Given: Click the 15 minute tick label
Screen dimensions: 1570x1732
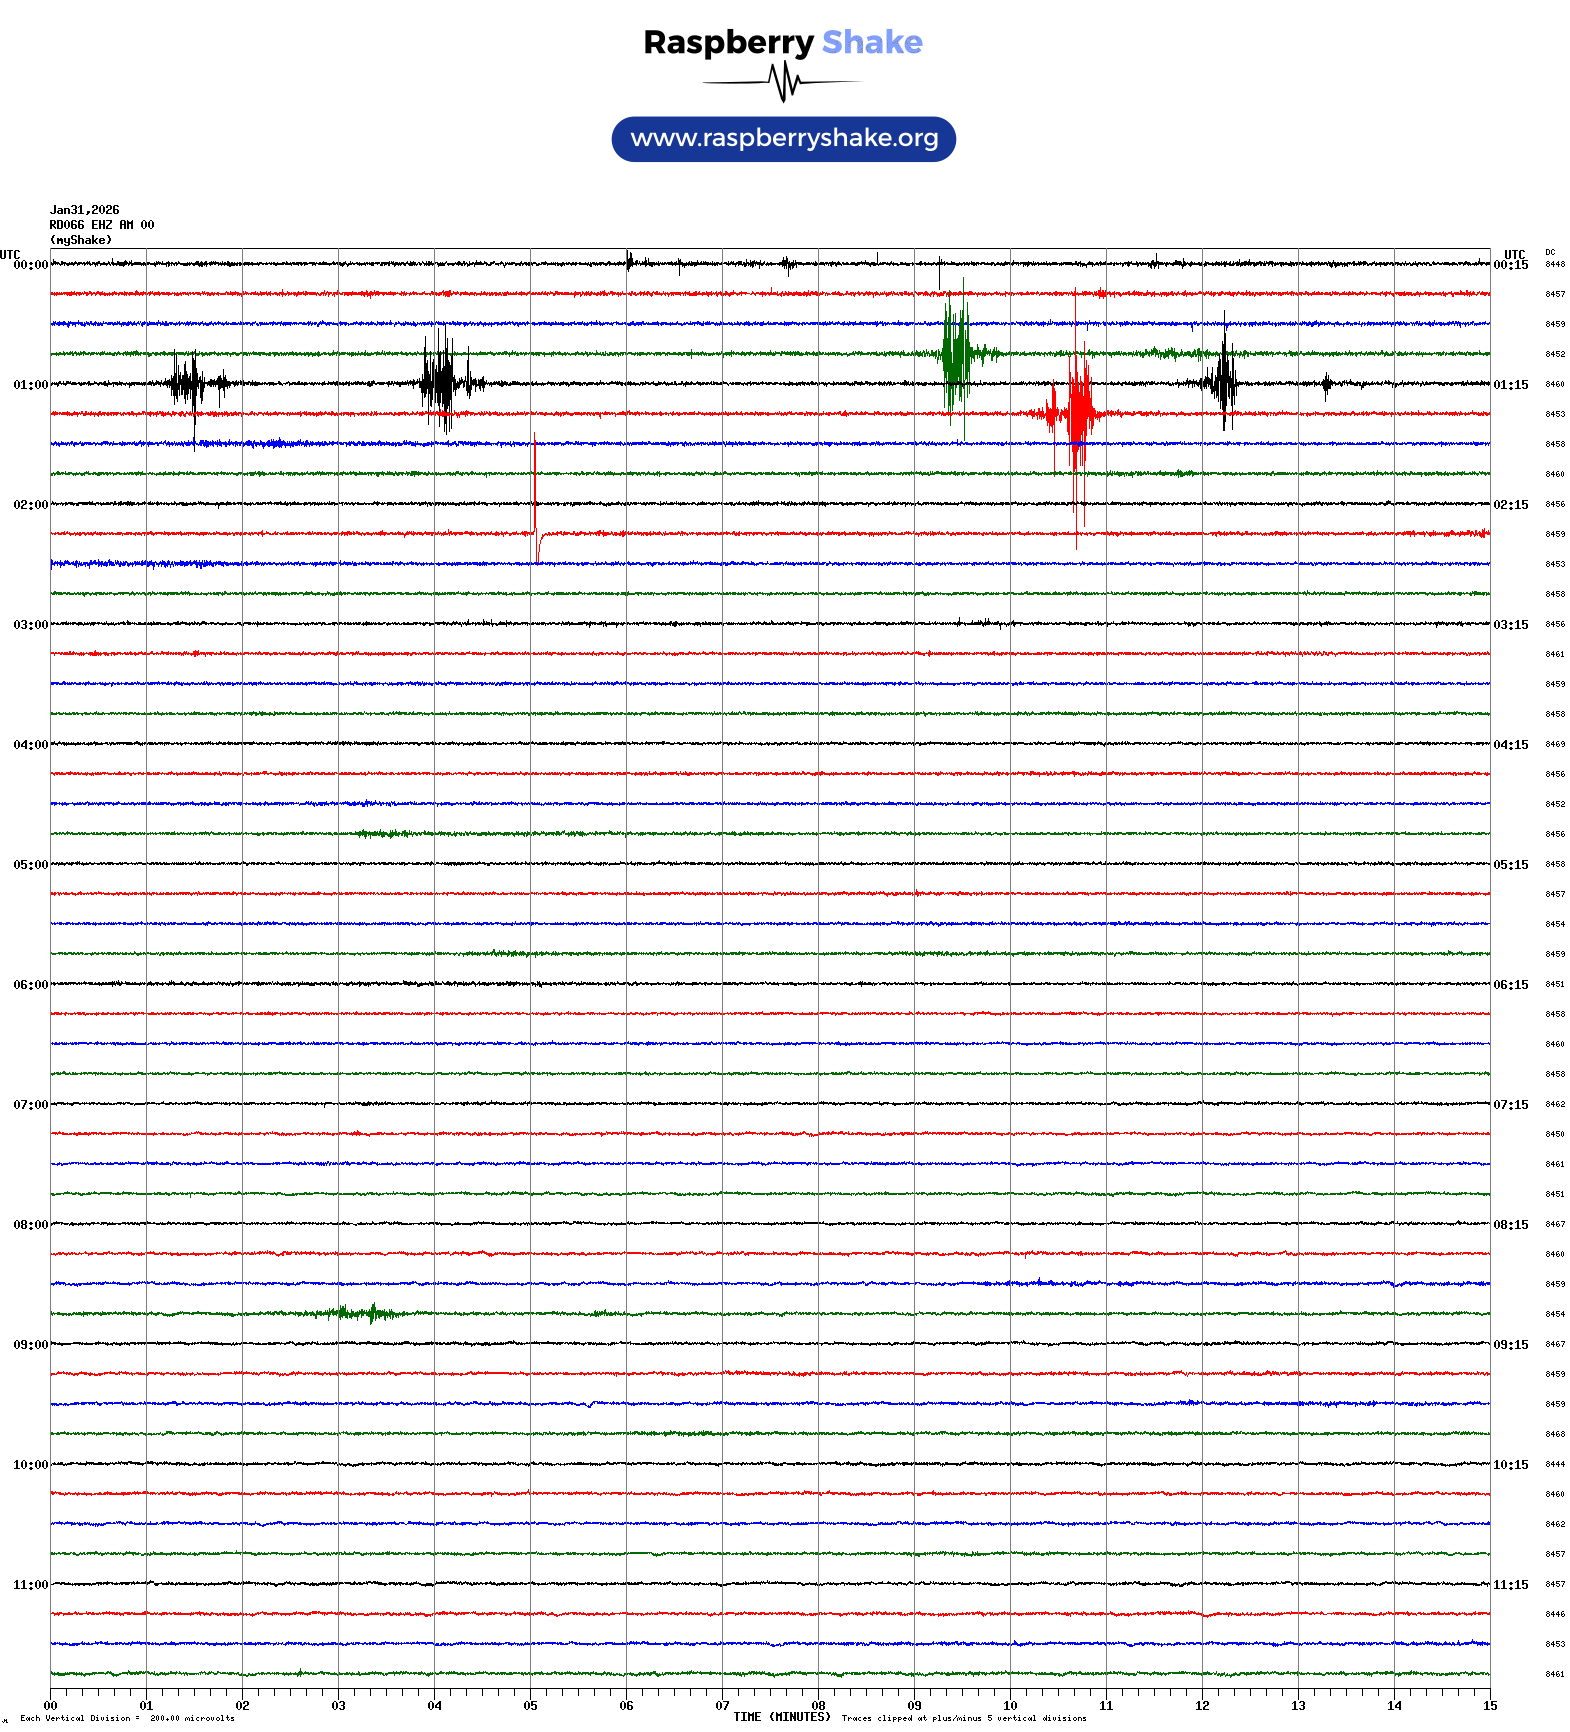Looking at the screenshot, I should (x=1489, y=1706).
